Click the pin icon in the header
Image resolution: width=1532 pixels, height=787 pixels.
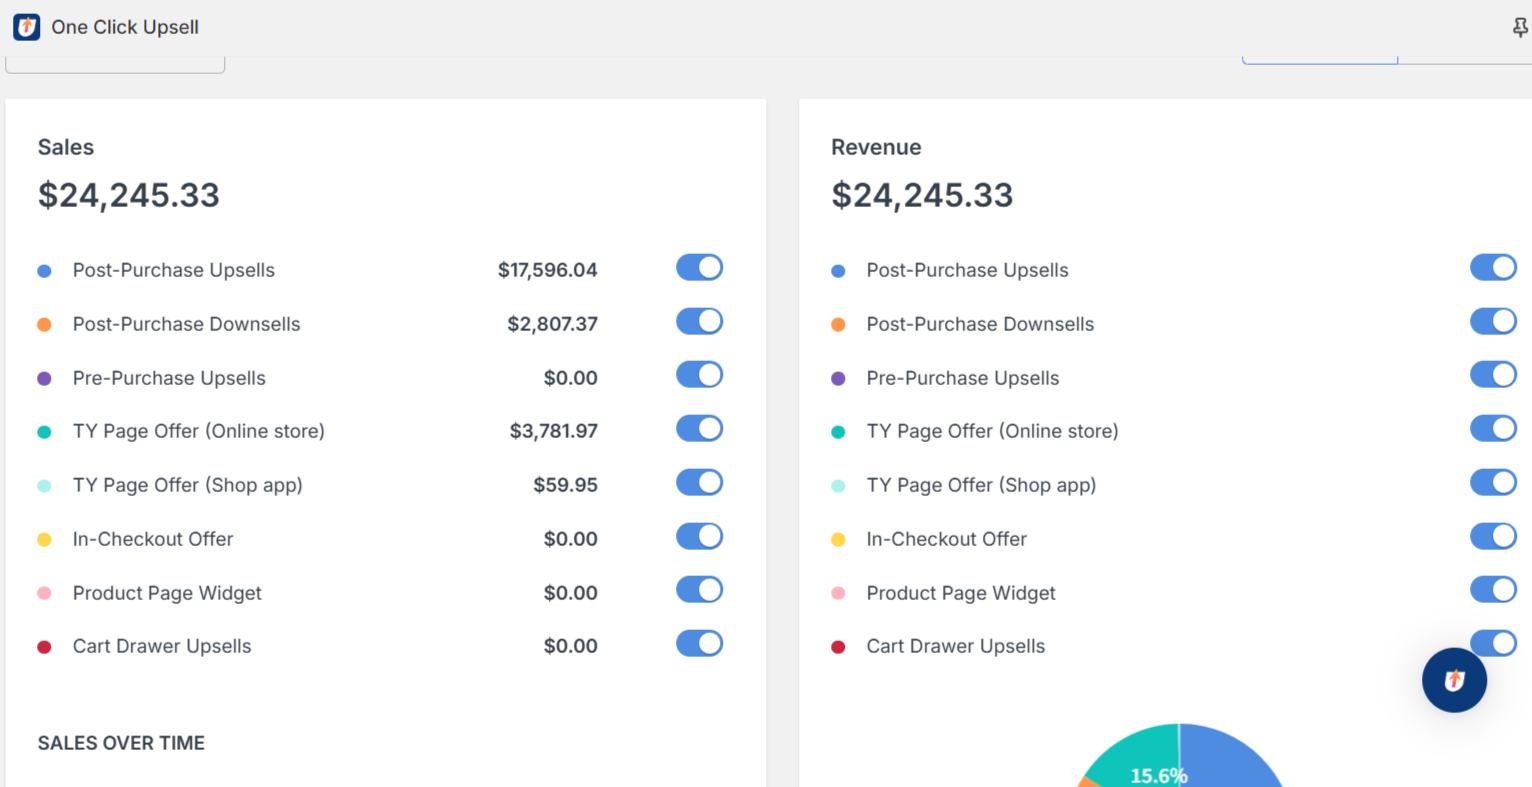[1520, 28]
